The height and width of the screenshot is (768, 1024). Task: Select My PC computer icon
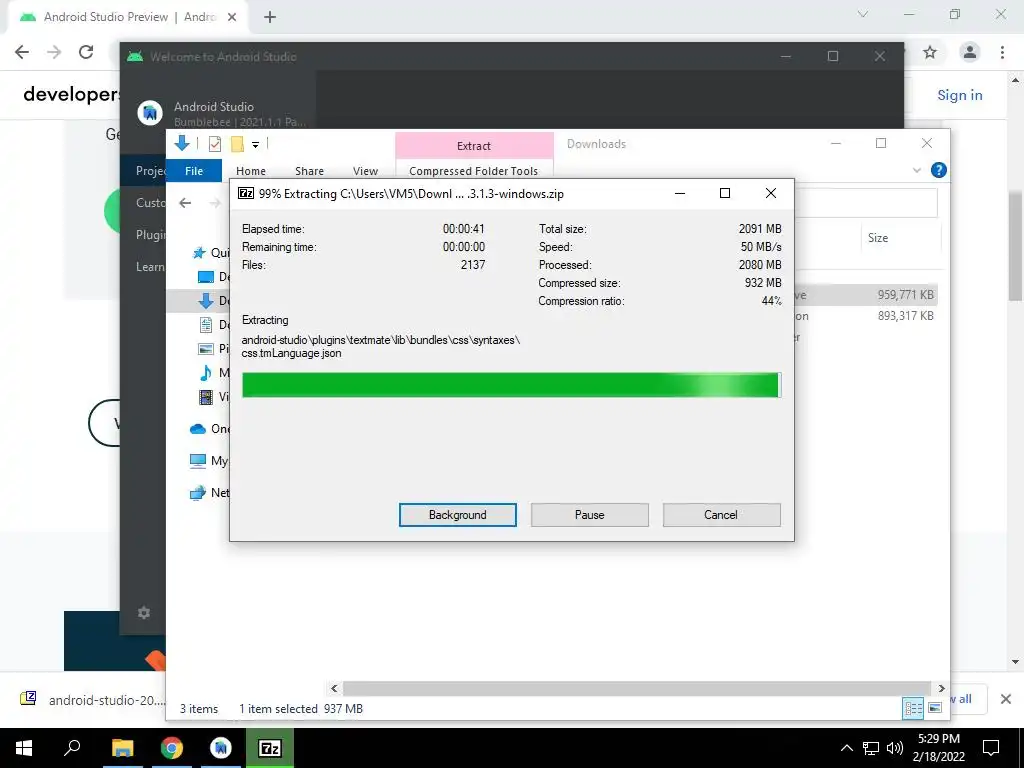[198, 461]
